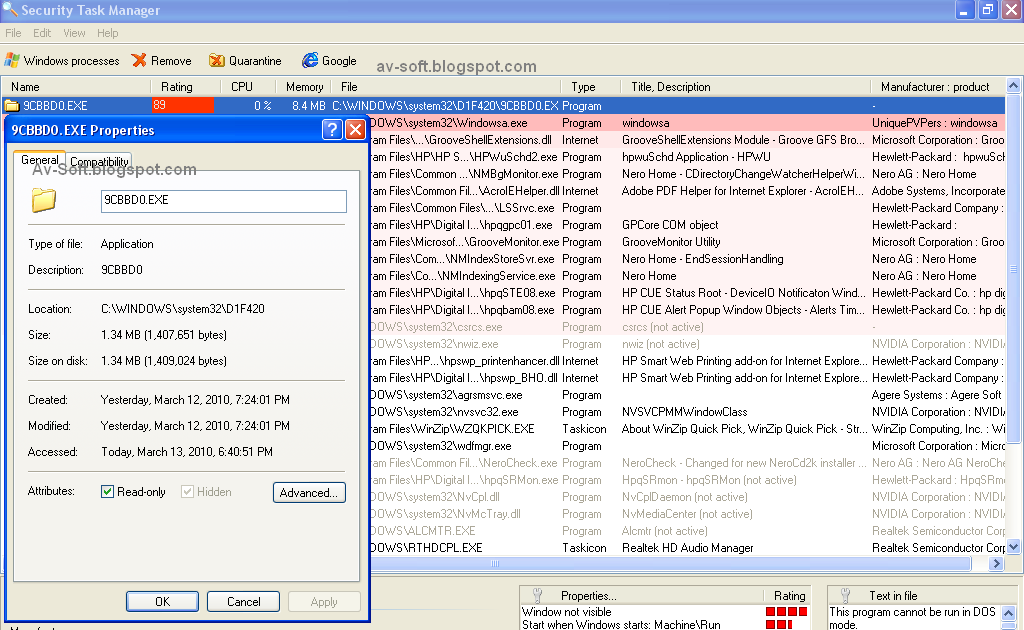Click the Rating header in Properties panel
This screenshot has width=1024, height=630.
pos(789,595)
